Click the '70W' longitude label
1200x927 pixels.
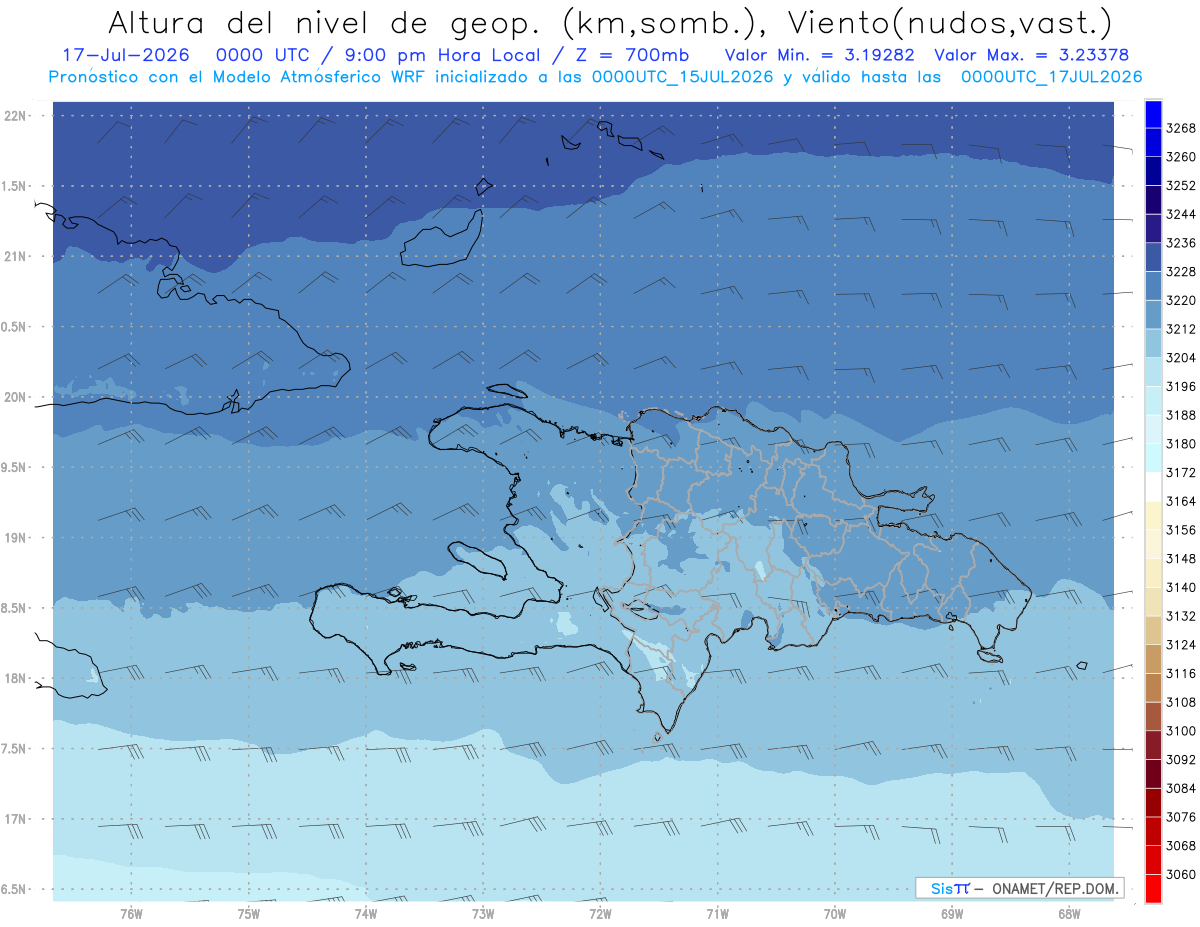(835, 913)
